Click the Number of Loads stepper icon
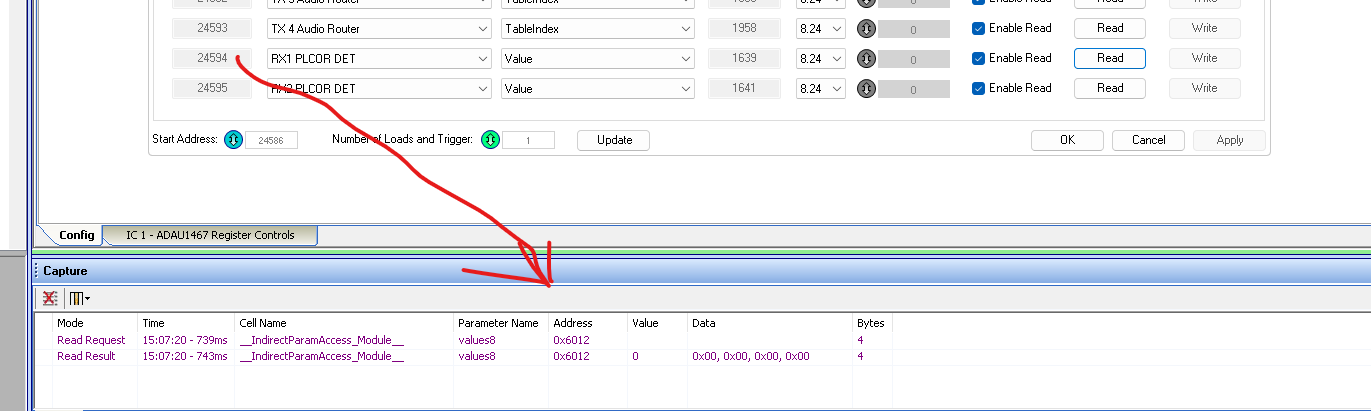This screenshot has width=1371, height=411. pos(490,140)
